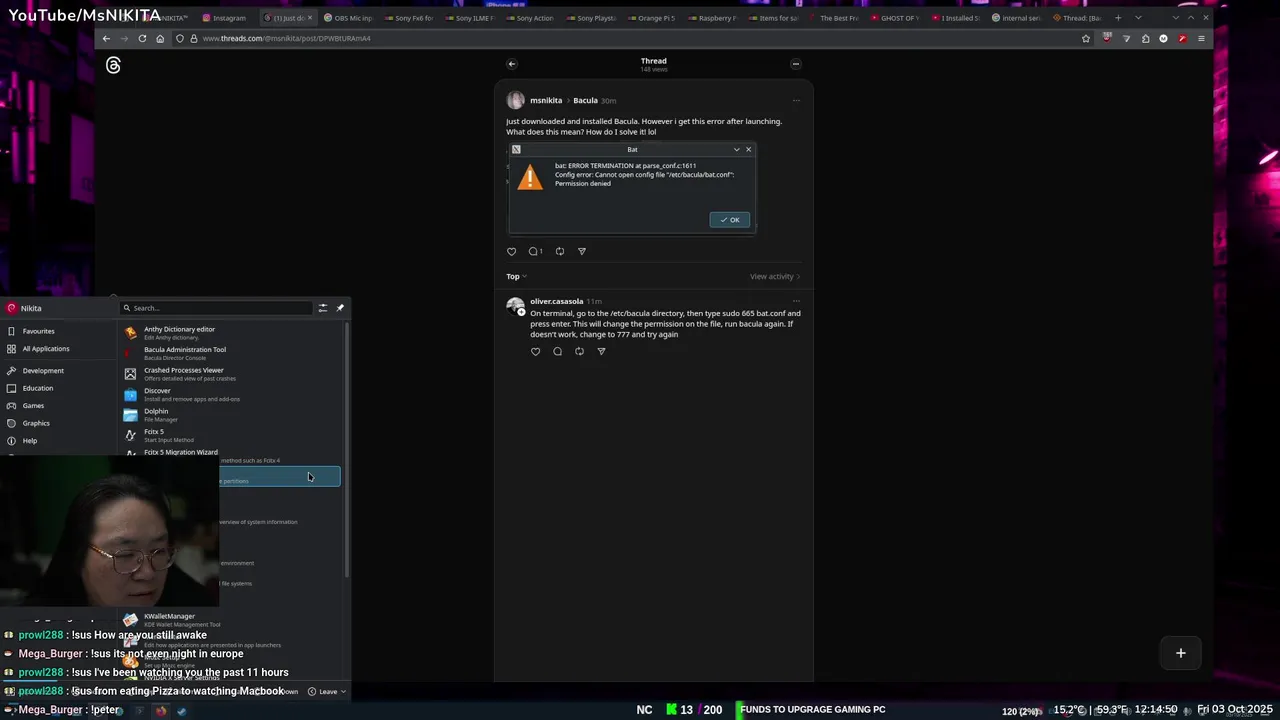The image size is (1280, 720).
Task: Repost msnikita's post
Action: (559, 251)
